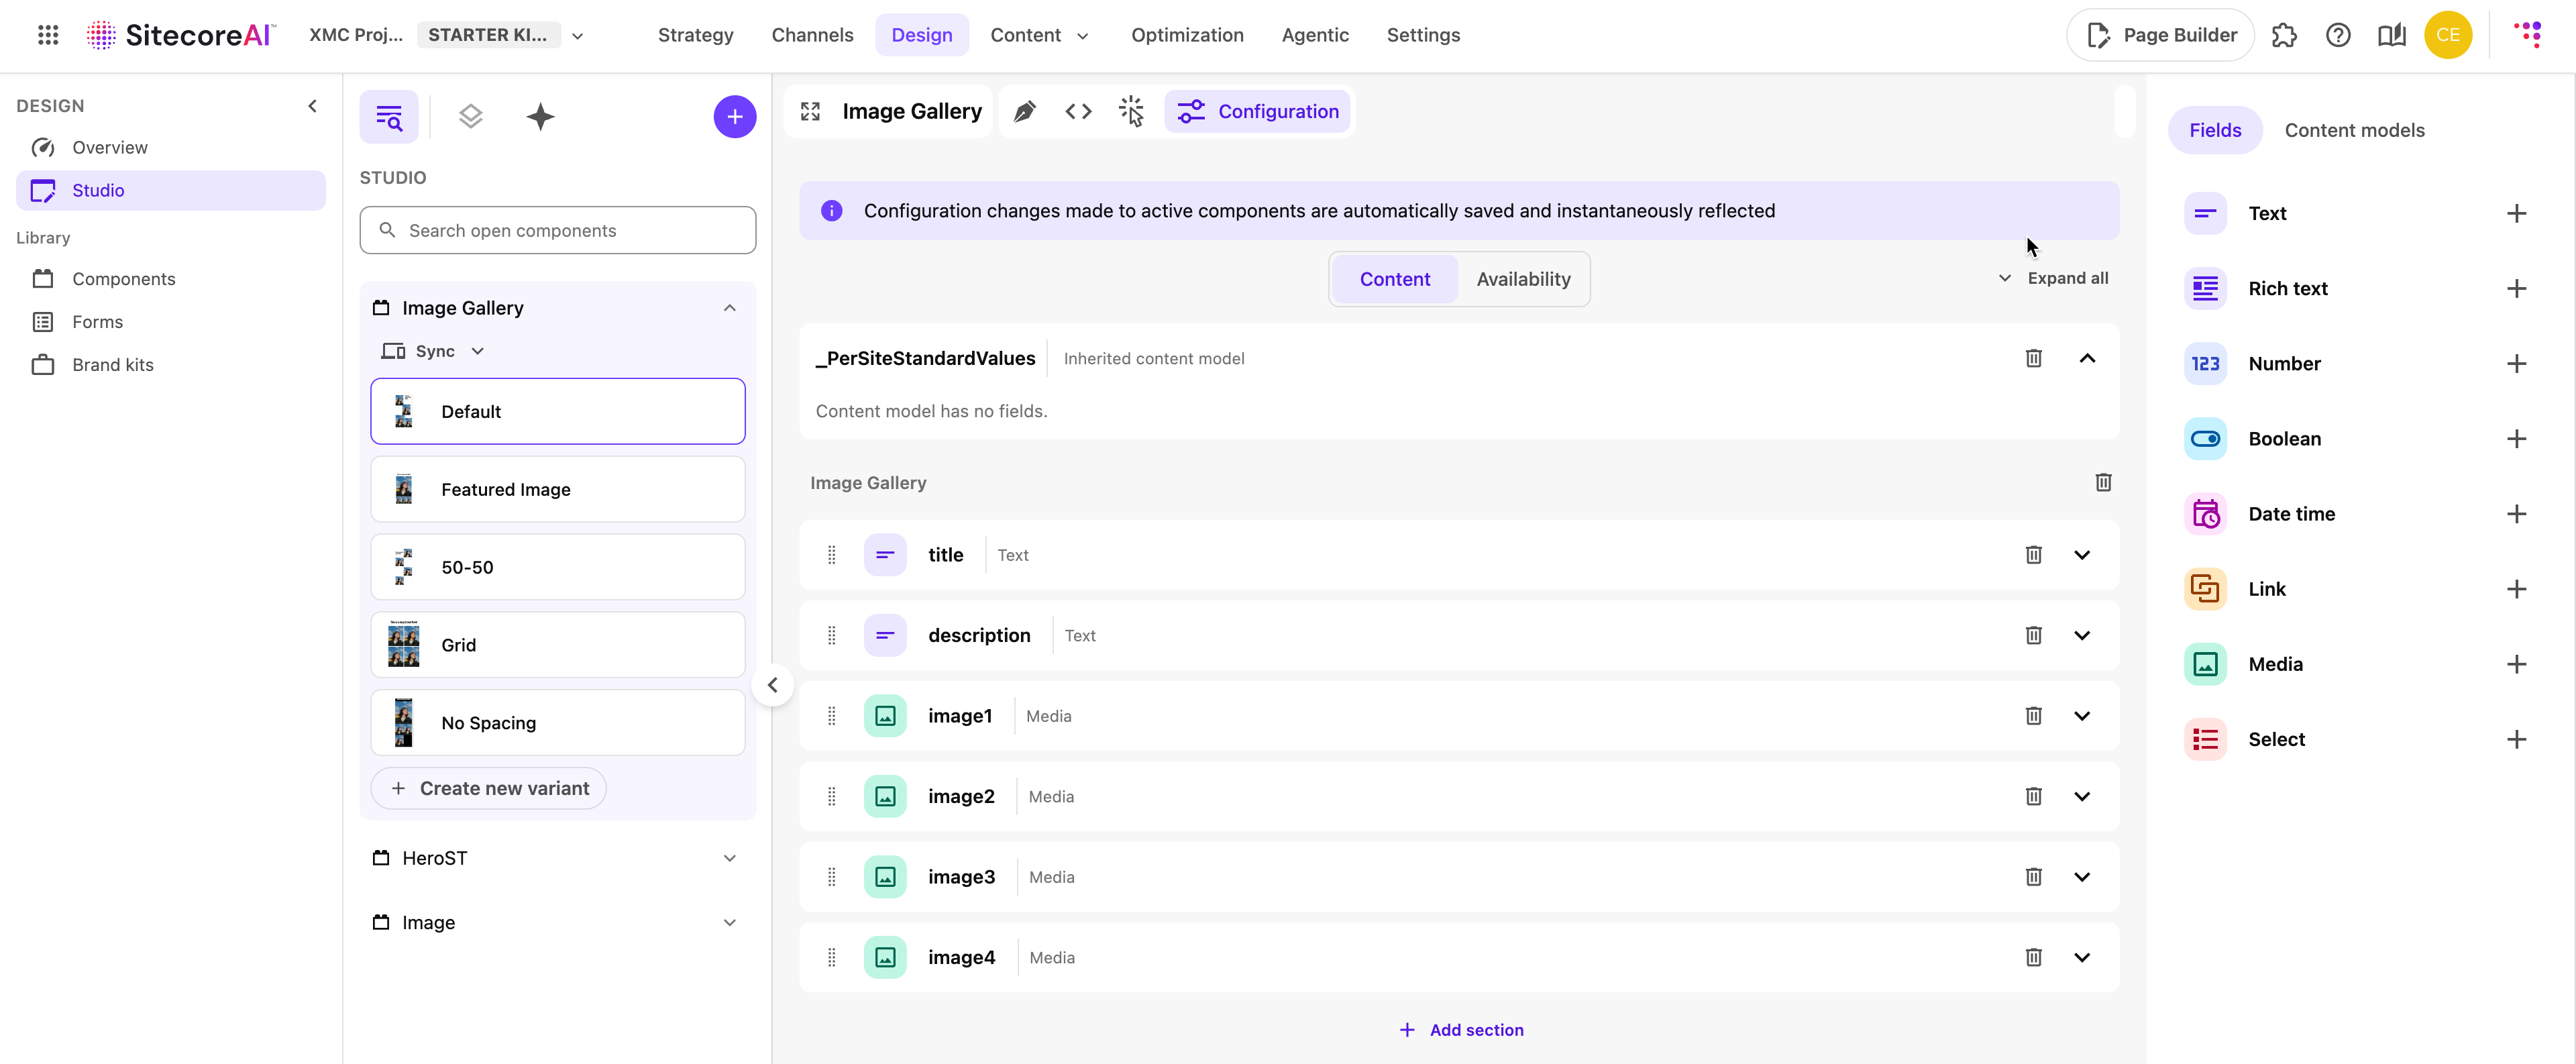Select the pen design tool icon
The image size is (2576, 1064).
click(x=1024, y=111)
